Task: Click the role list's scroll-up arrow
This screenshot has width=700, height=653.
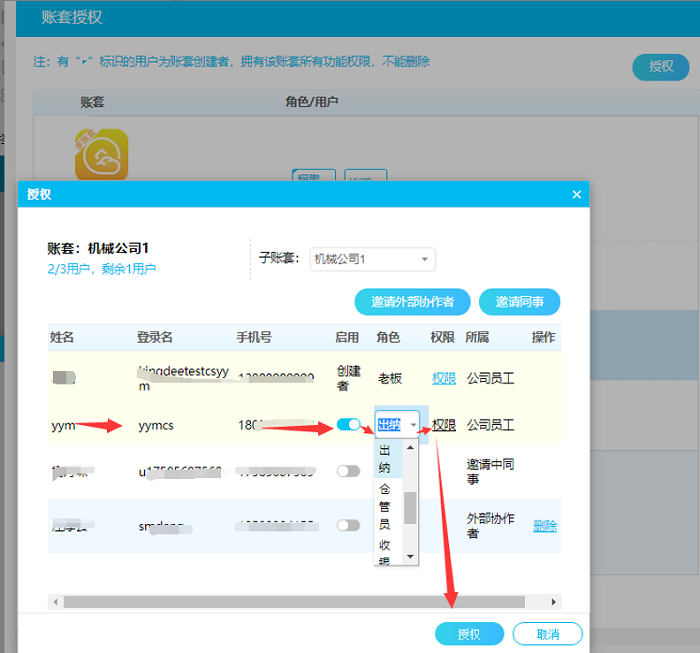Action: [410, 448]
